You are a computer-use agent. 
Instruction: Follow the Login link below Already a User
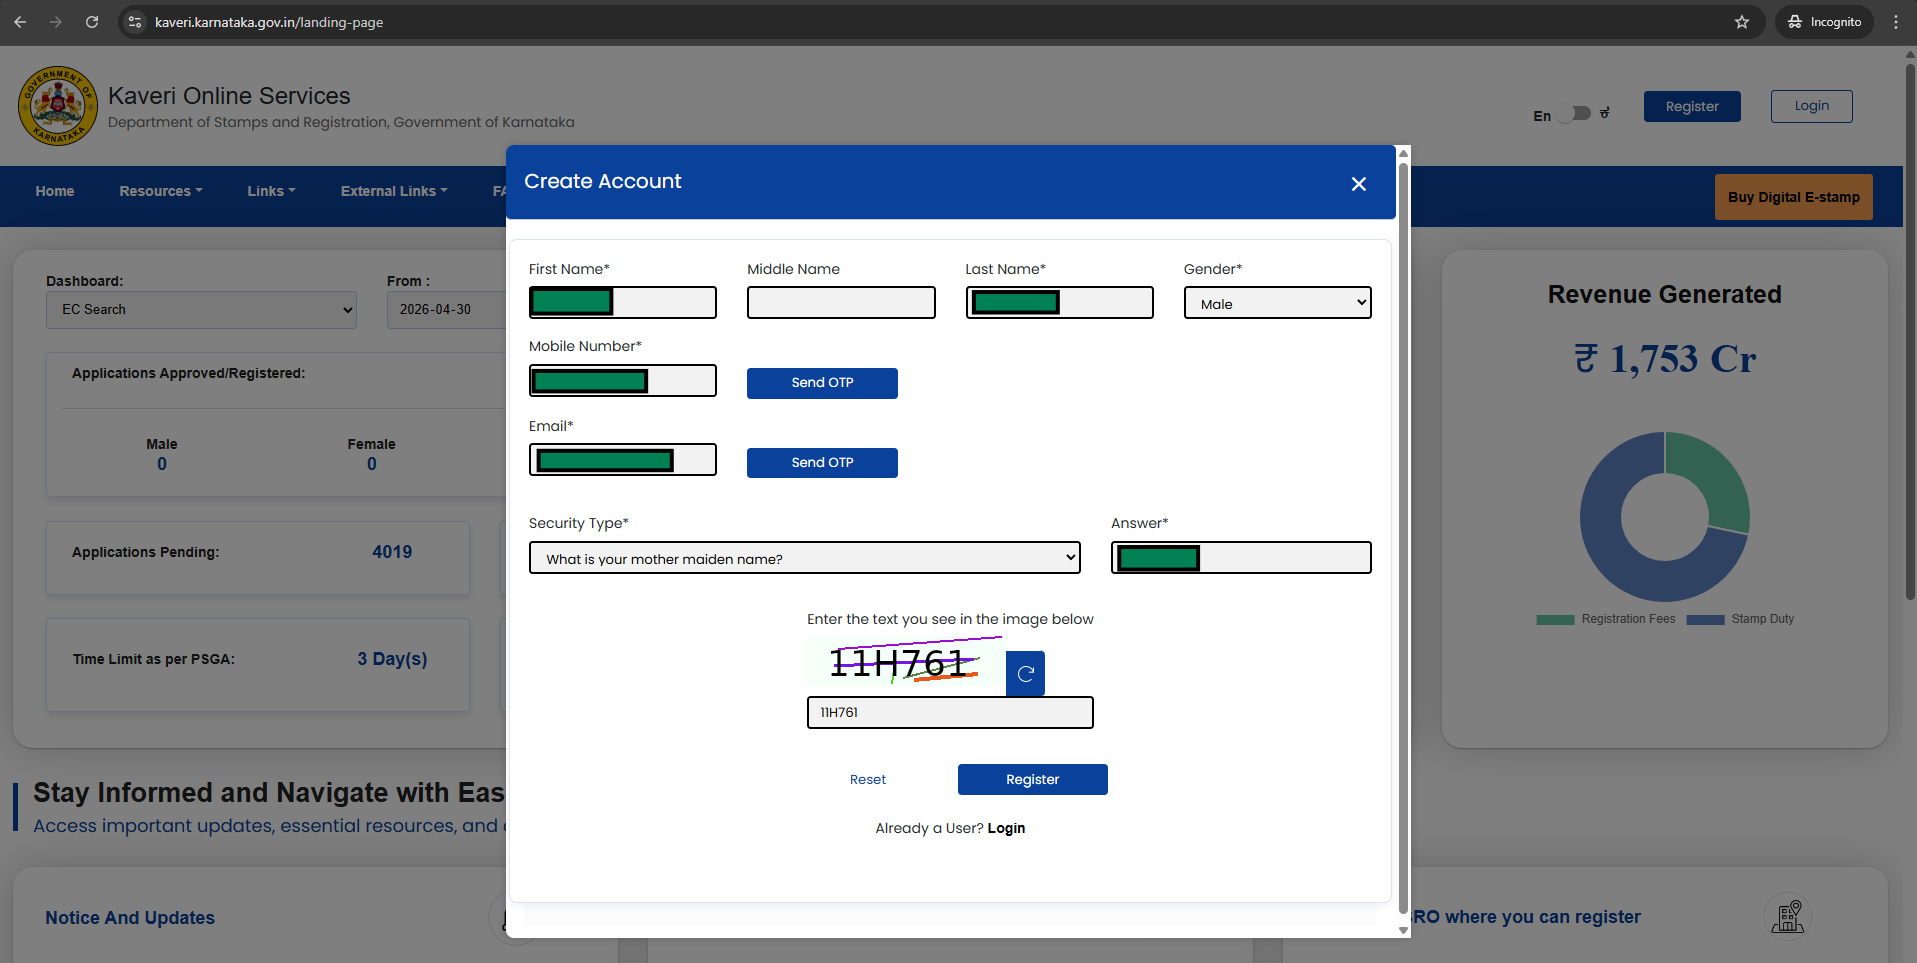pos(1006,828)
